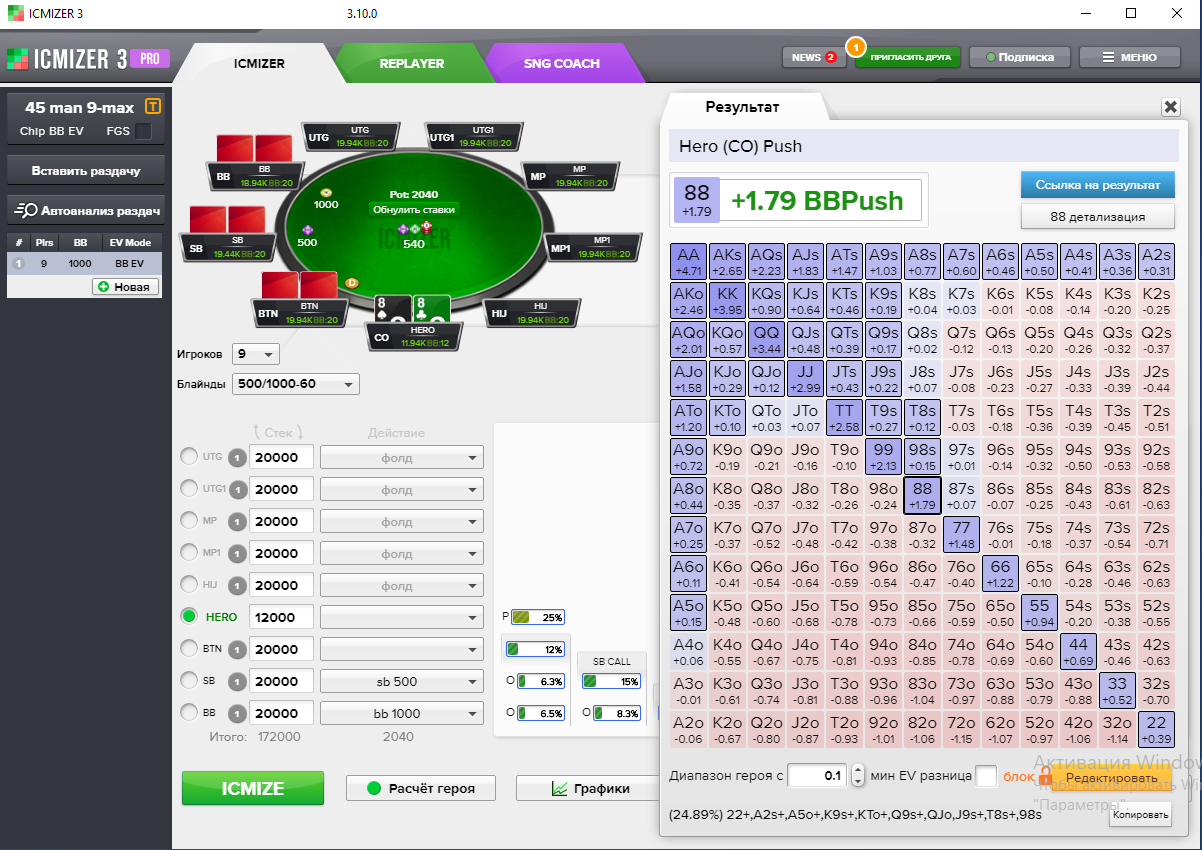Open the MP action dropdown
Screen dimensions: 1202x850
point(402,521)
